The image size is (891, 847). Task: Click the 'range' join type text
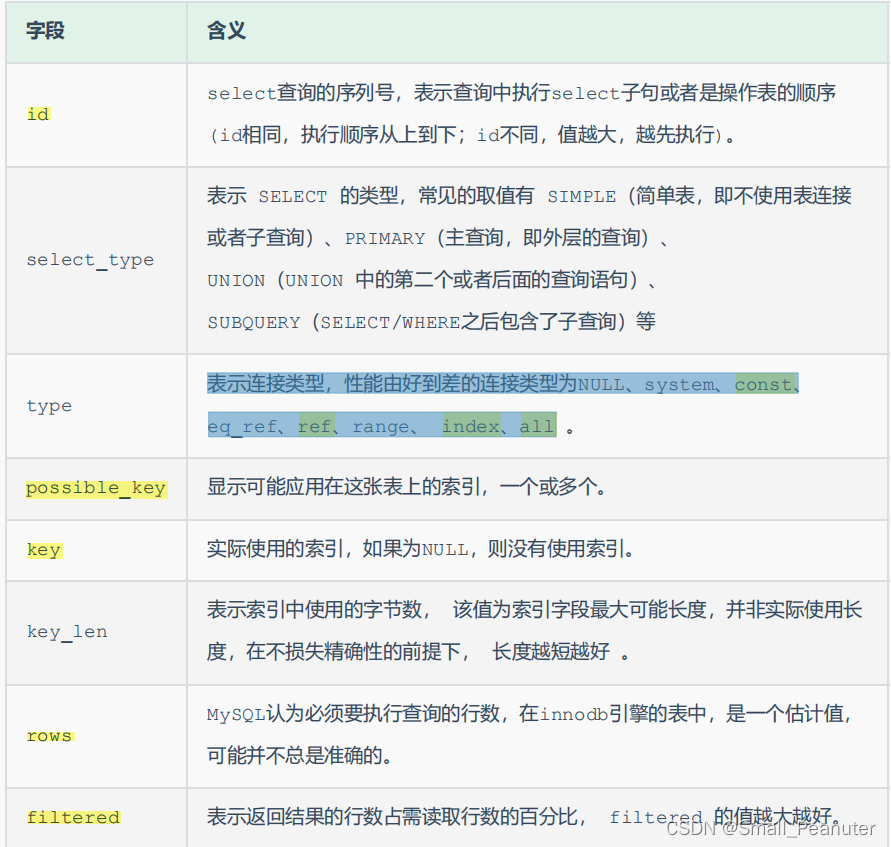click(381, 427)
